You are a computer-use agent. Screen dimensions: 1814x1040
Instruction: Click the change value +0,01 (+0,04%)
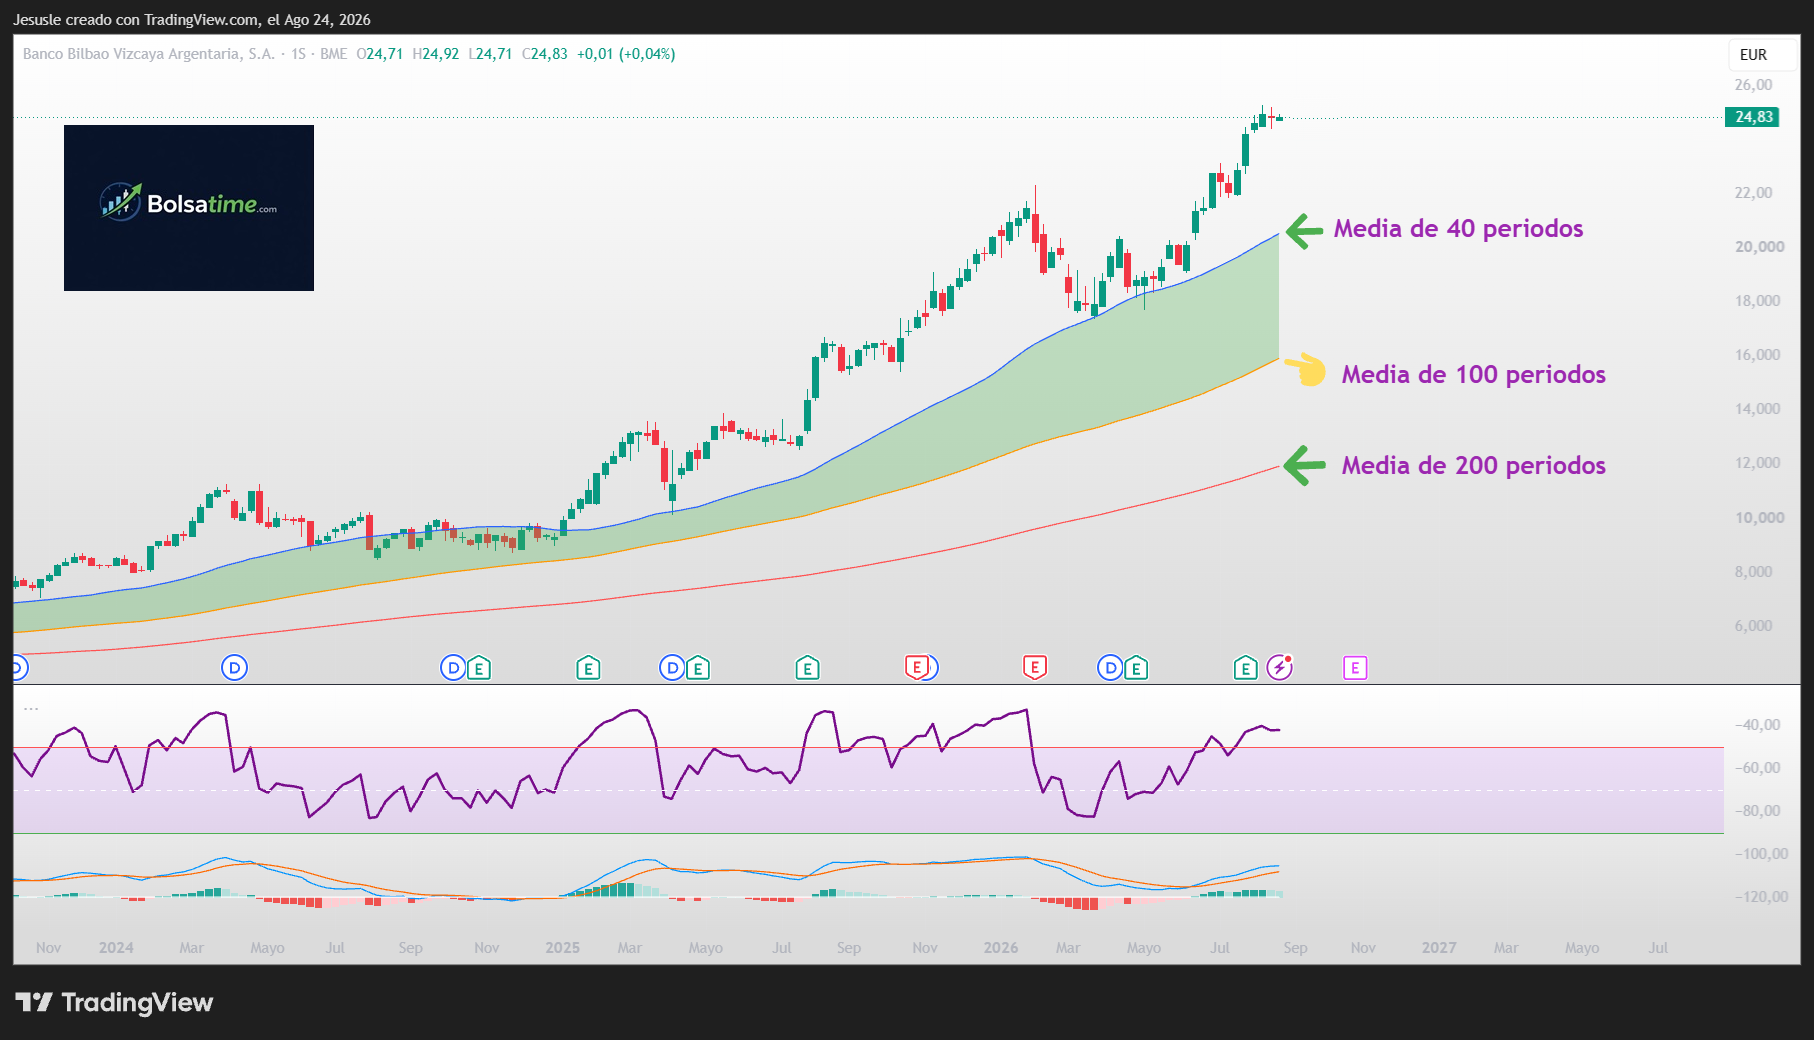[626, 54]
